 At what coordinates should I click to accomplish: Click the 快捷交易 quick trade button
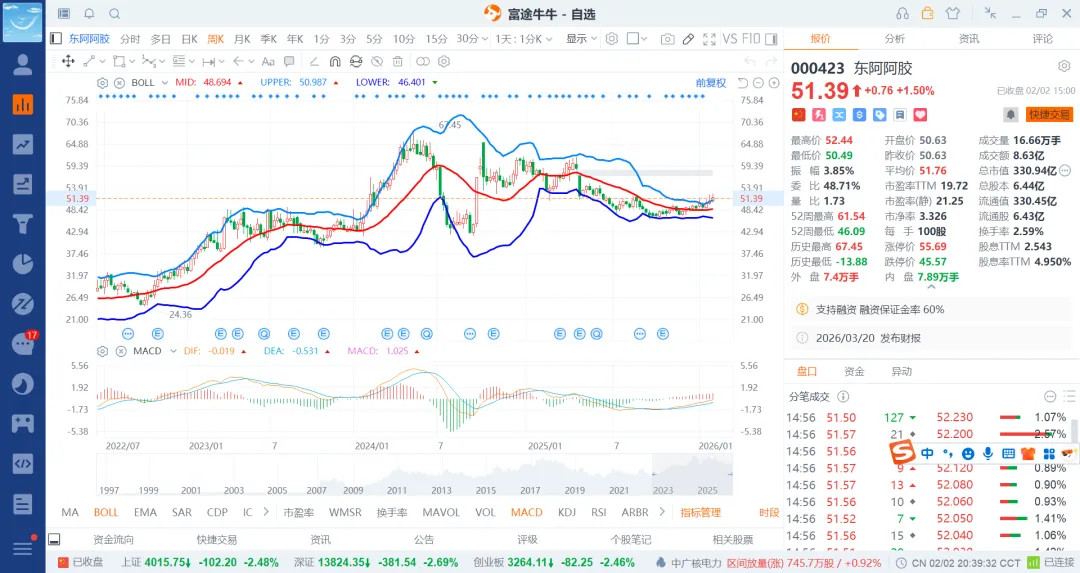[x=1049, y=115]
